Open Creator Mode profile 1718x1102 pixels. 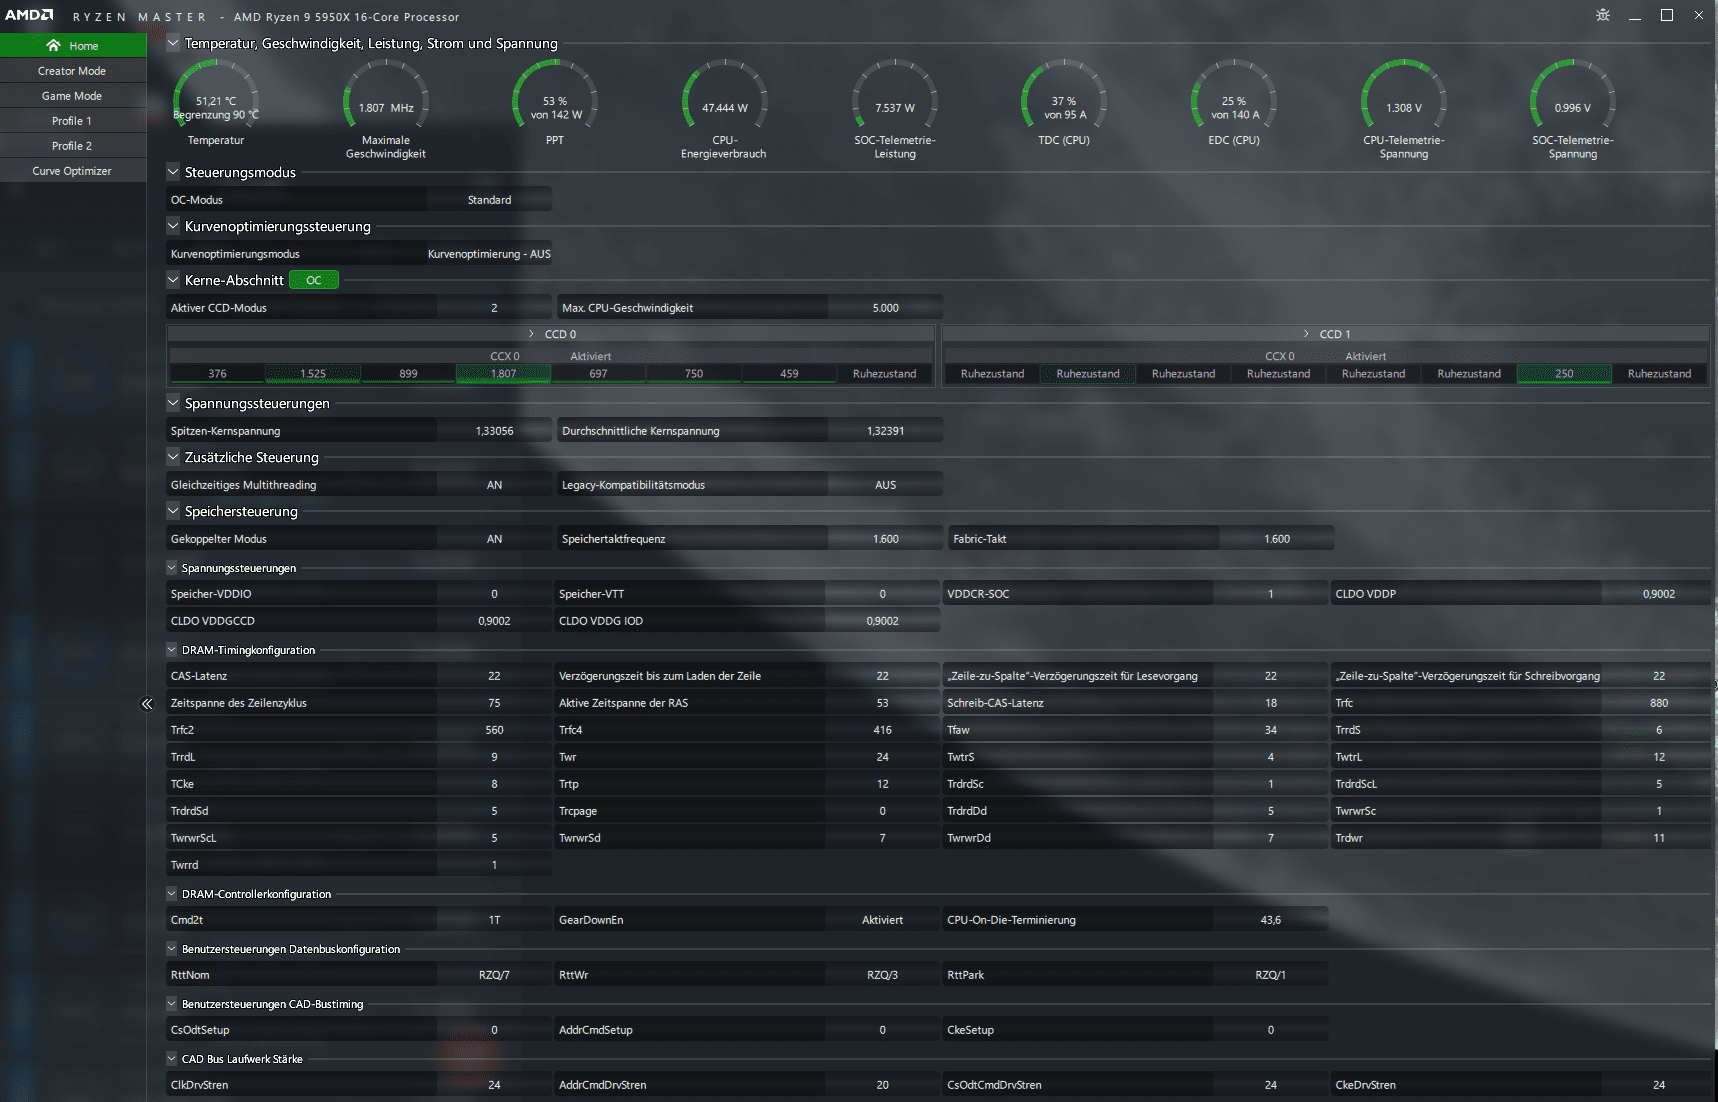[x=73, y=71]
